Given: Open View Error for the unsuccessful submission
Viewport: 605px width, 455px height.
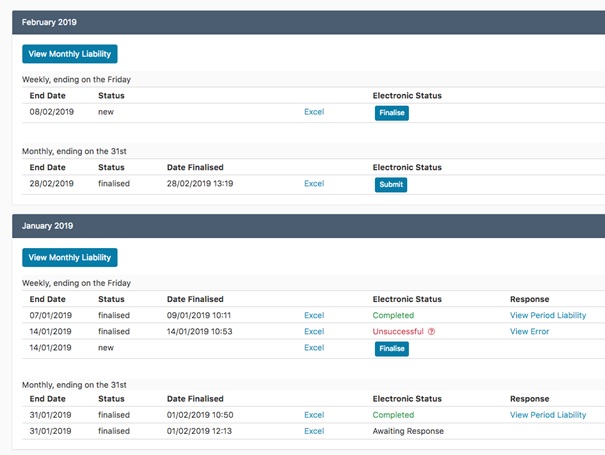Looking at the screenshot, I should 529,331.
